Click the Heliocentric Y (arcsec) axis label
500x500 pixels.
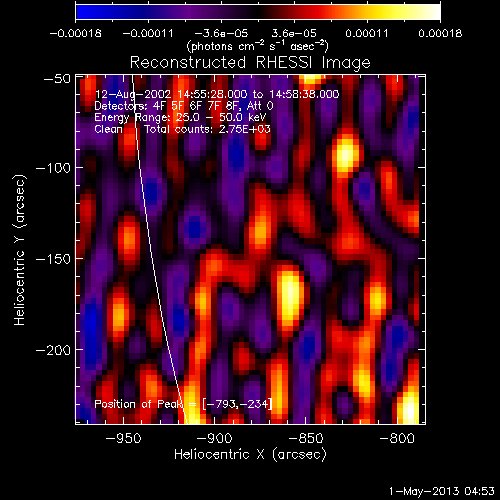coord(20,250)
